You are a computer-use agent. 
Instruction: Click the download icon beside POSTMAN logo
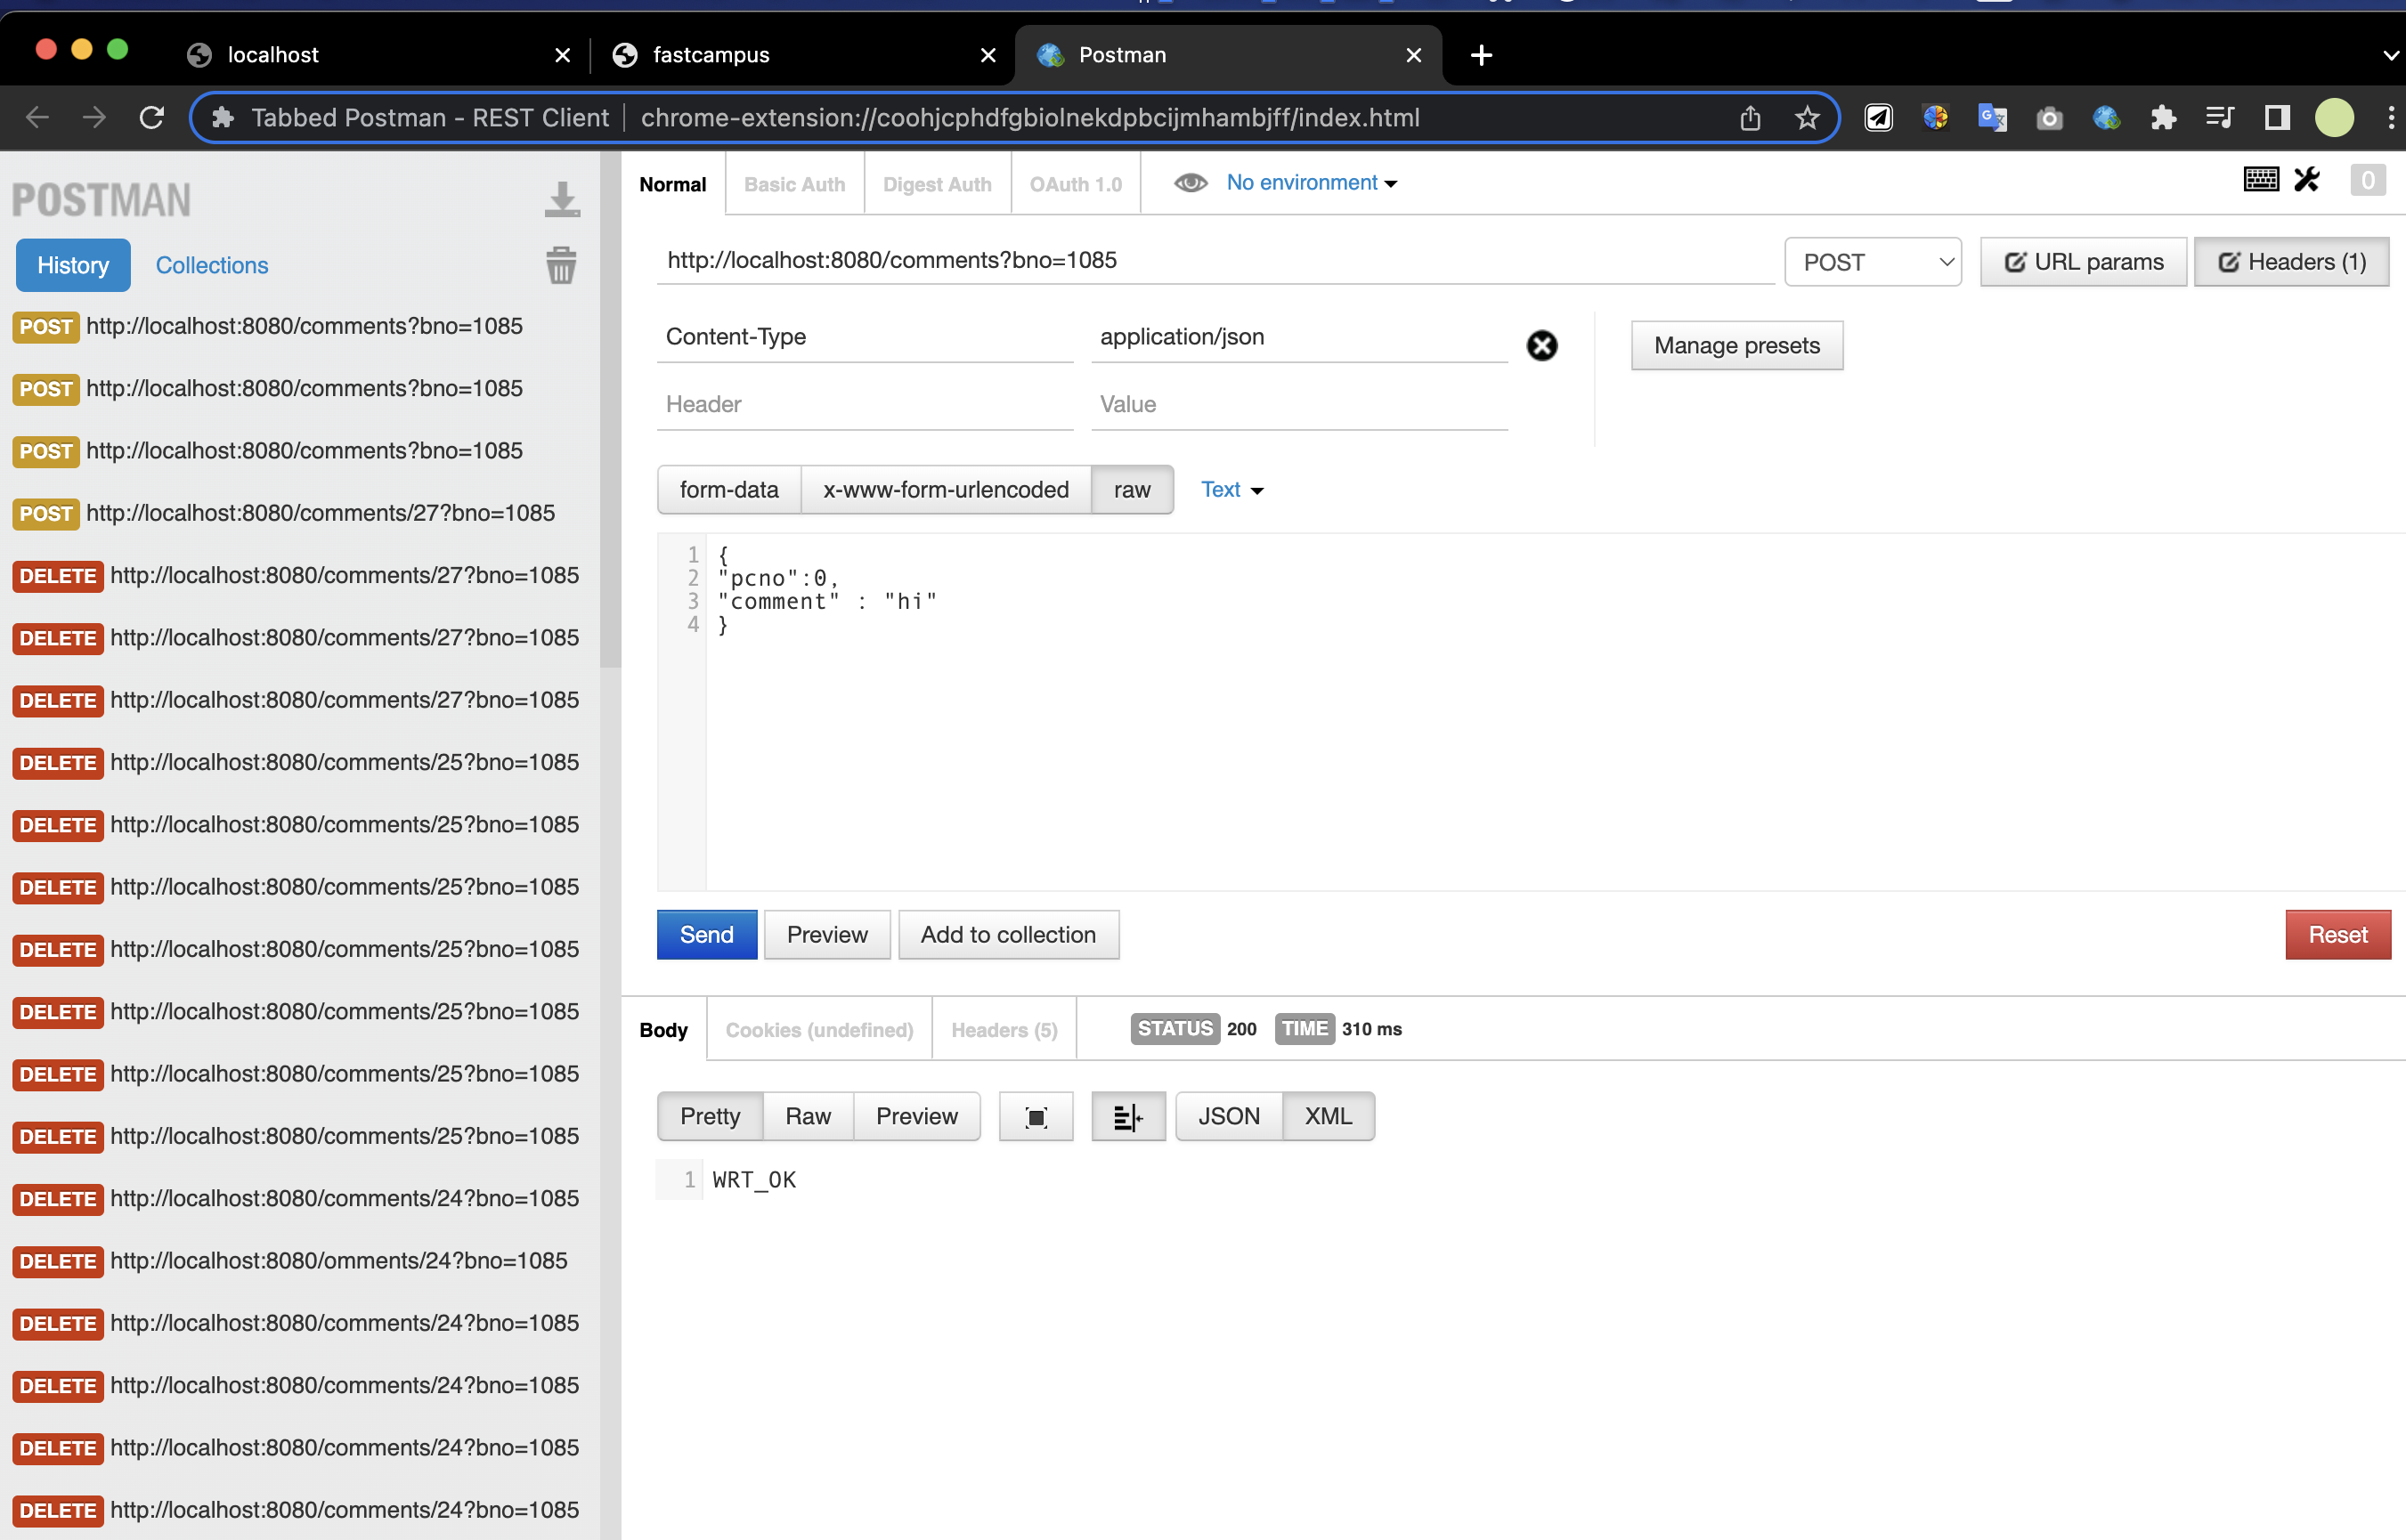pyautogui.click(x=562, y=200)
